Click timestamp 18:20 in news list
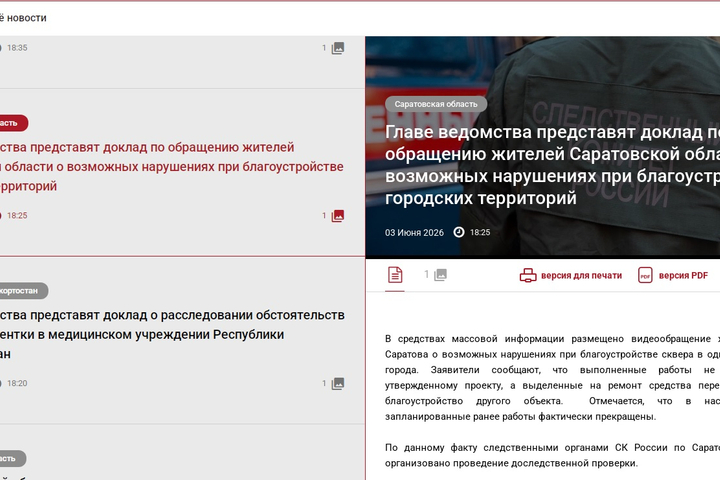Viewport: 720px width, 480px height. pyautogui.click(x=17, y=383)
